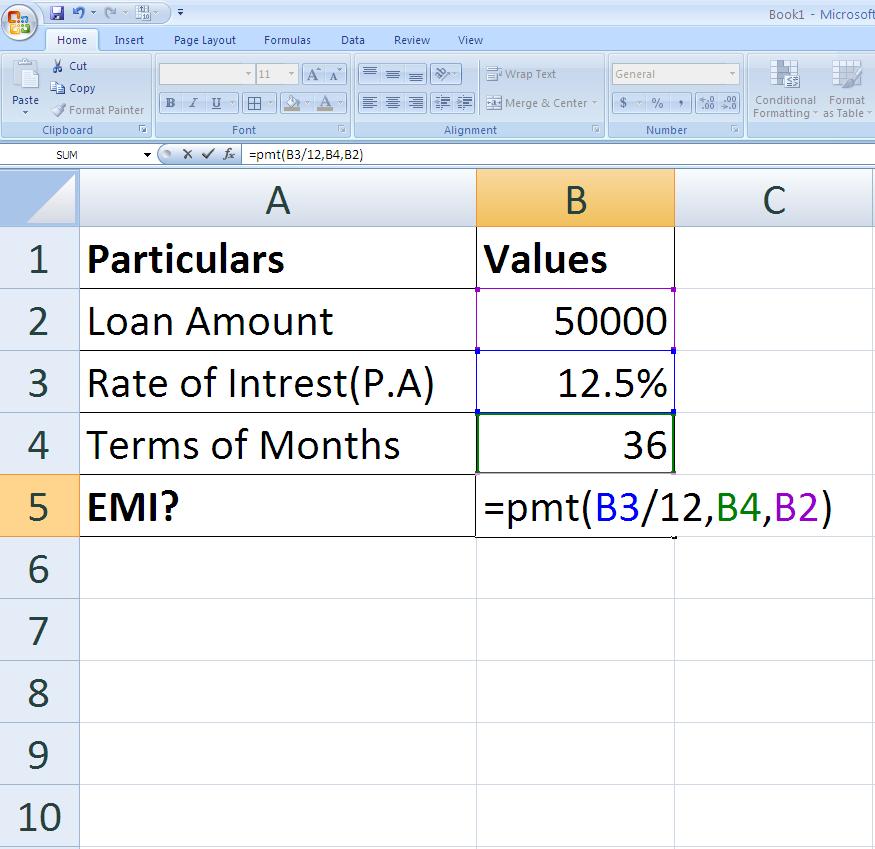Viewport: 875px width, 849px height.
Task: Toggle Underline formatting
Action: coord(215,104)
